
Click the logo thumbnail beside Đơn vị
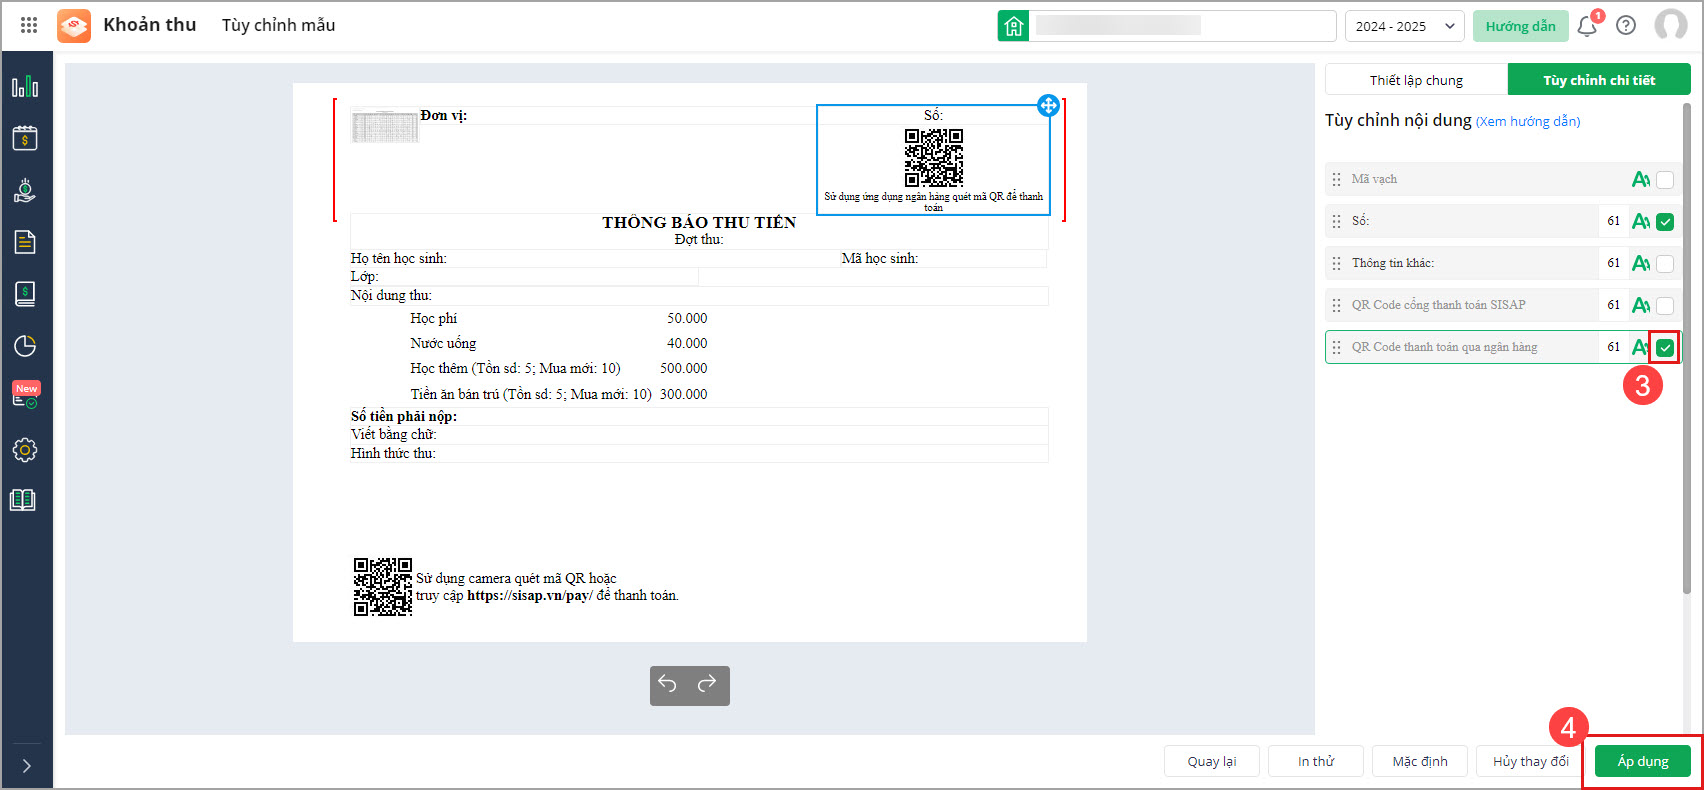click(x=385, y=125)
